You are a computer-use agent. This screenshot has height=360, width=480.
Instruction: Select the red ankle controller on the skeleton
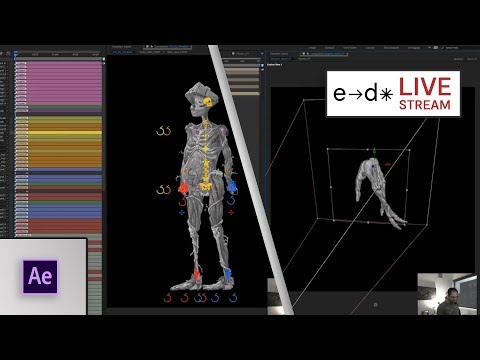coord(197,275)
